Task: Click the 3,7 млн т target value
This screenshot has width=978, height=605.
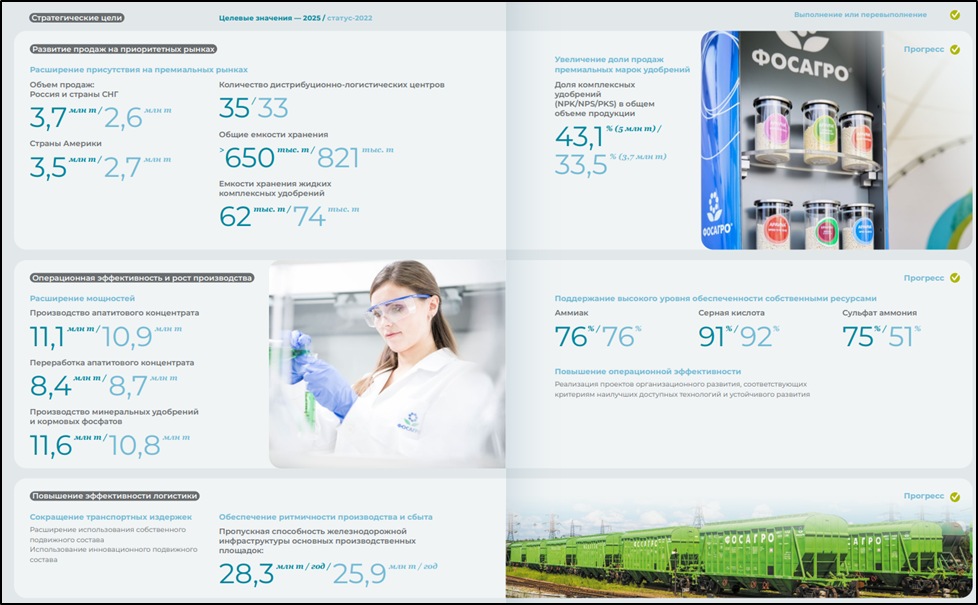Action: pos(63,117)
